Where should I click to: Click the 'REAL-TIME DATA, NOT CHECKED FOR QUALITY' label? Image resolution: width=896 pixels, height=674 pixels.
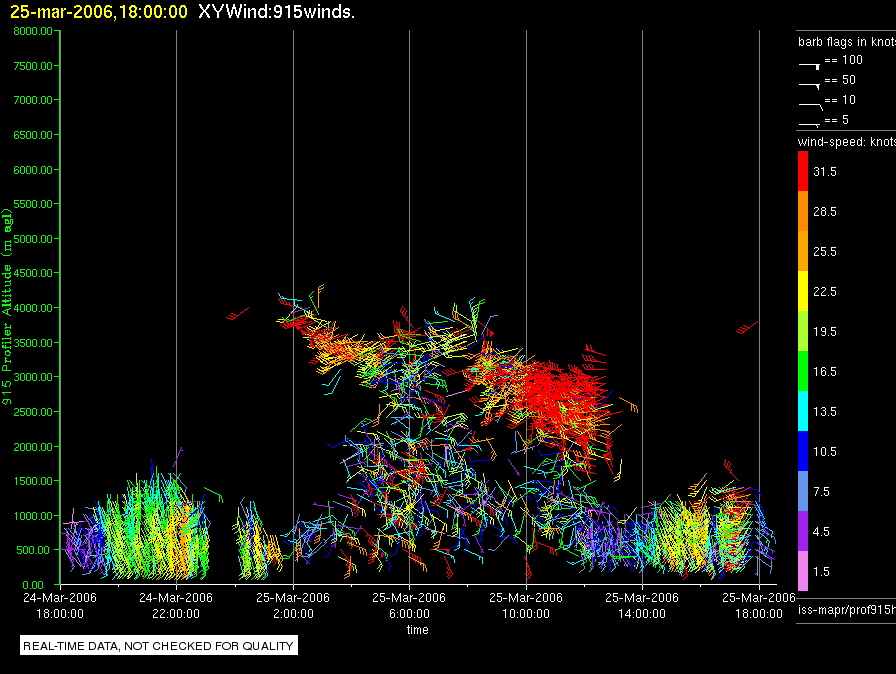click(158, 646)
